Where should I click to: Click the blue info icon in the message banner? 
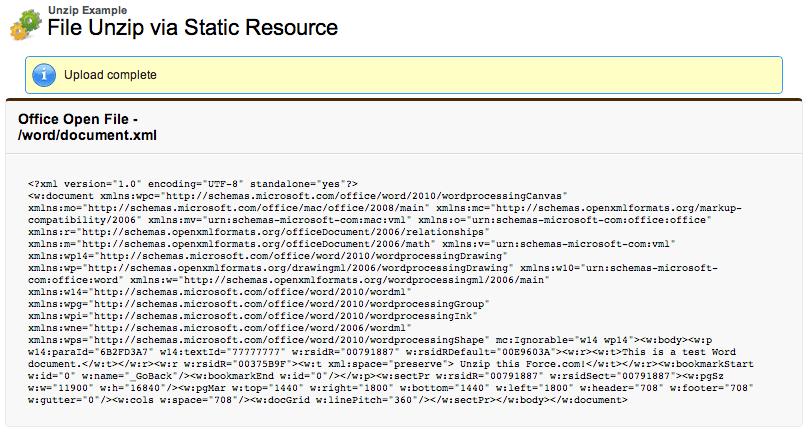[x=43, y=75]
